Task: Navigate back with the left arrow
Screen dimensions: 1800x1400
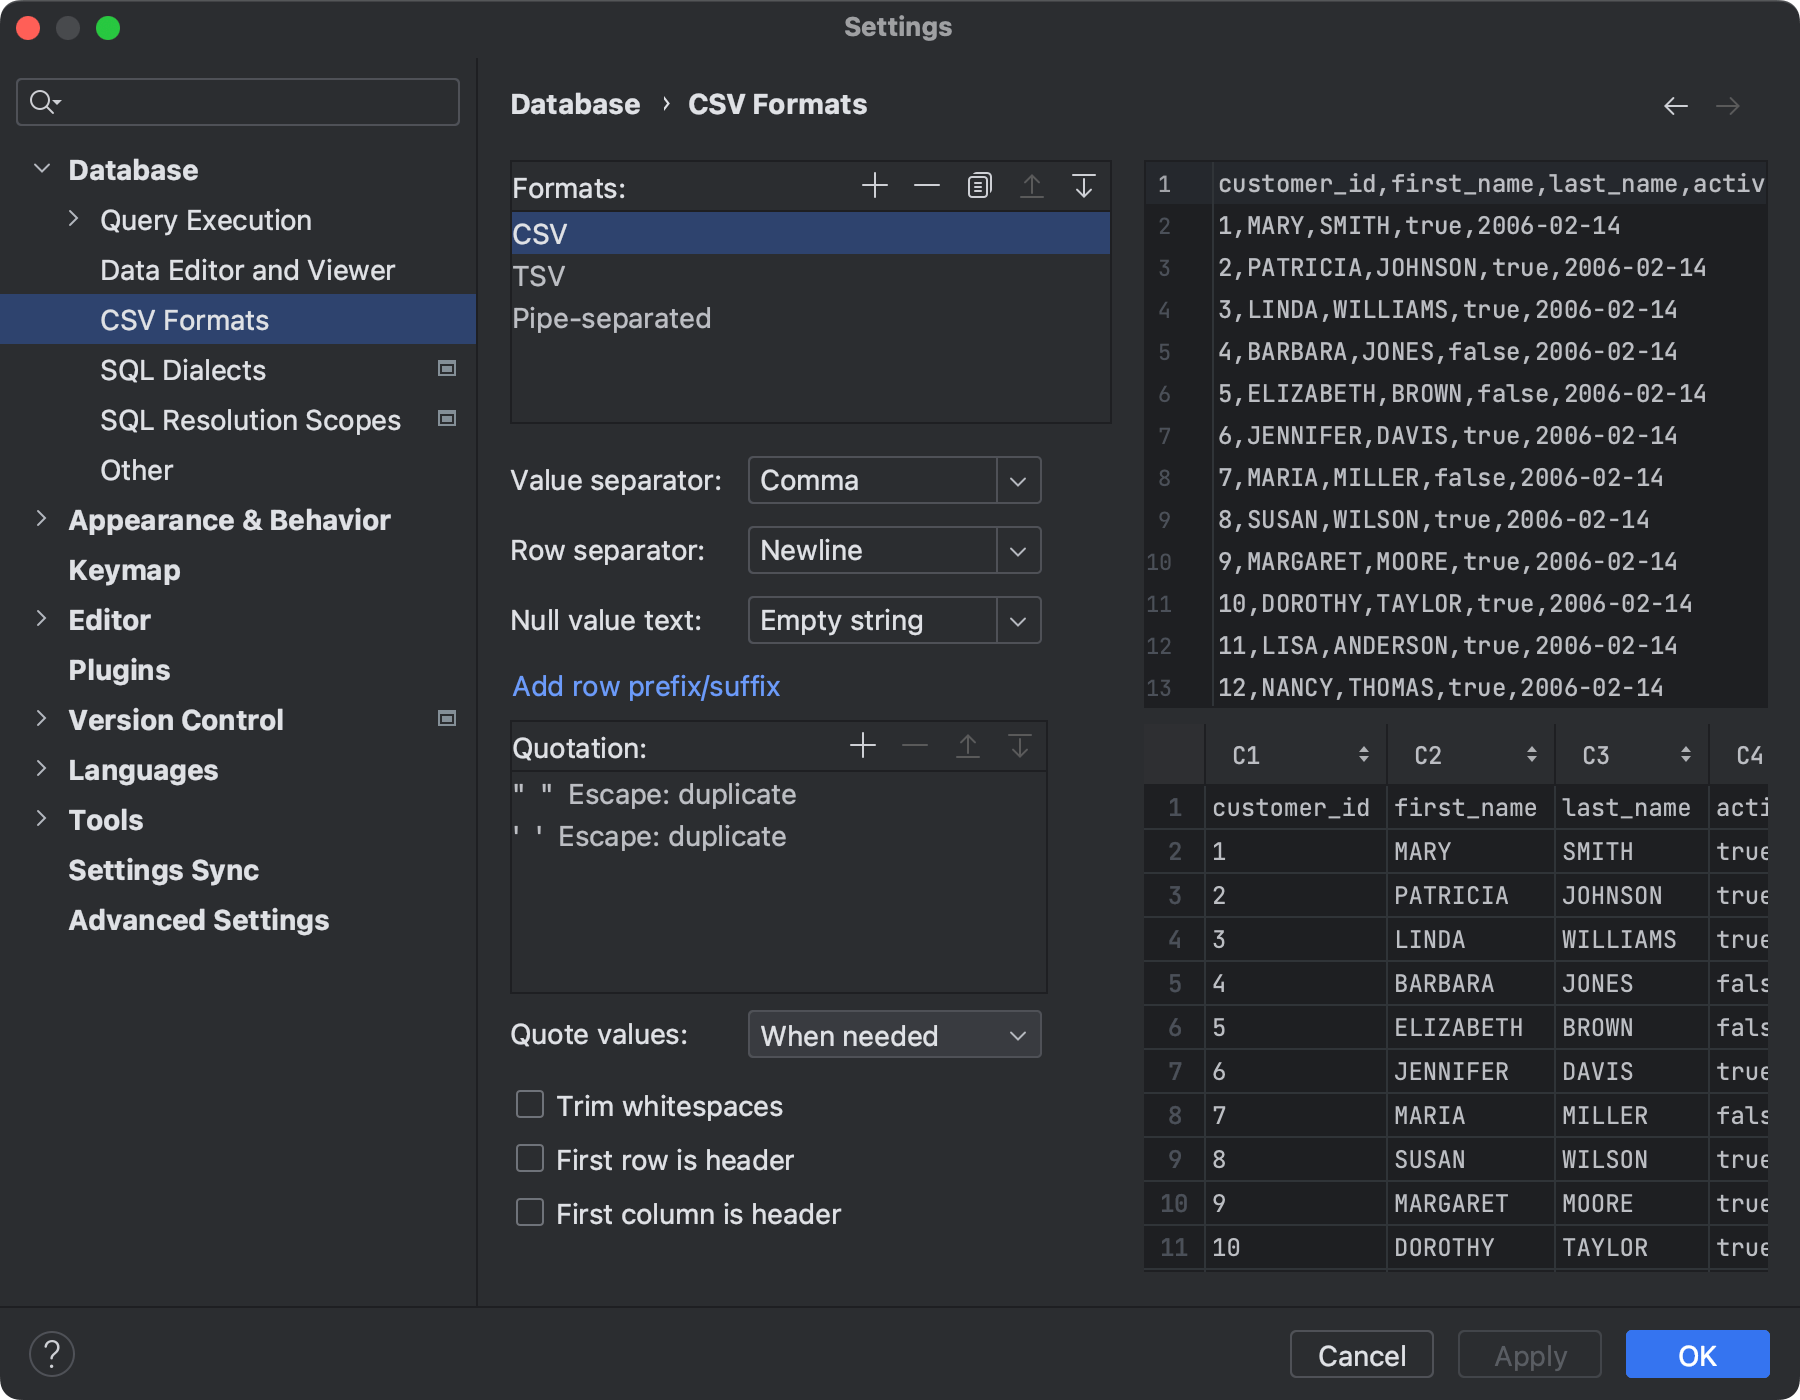Action: (x=1676, y=105)
